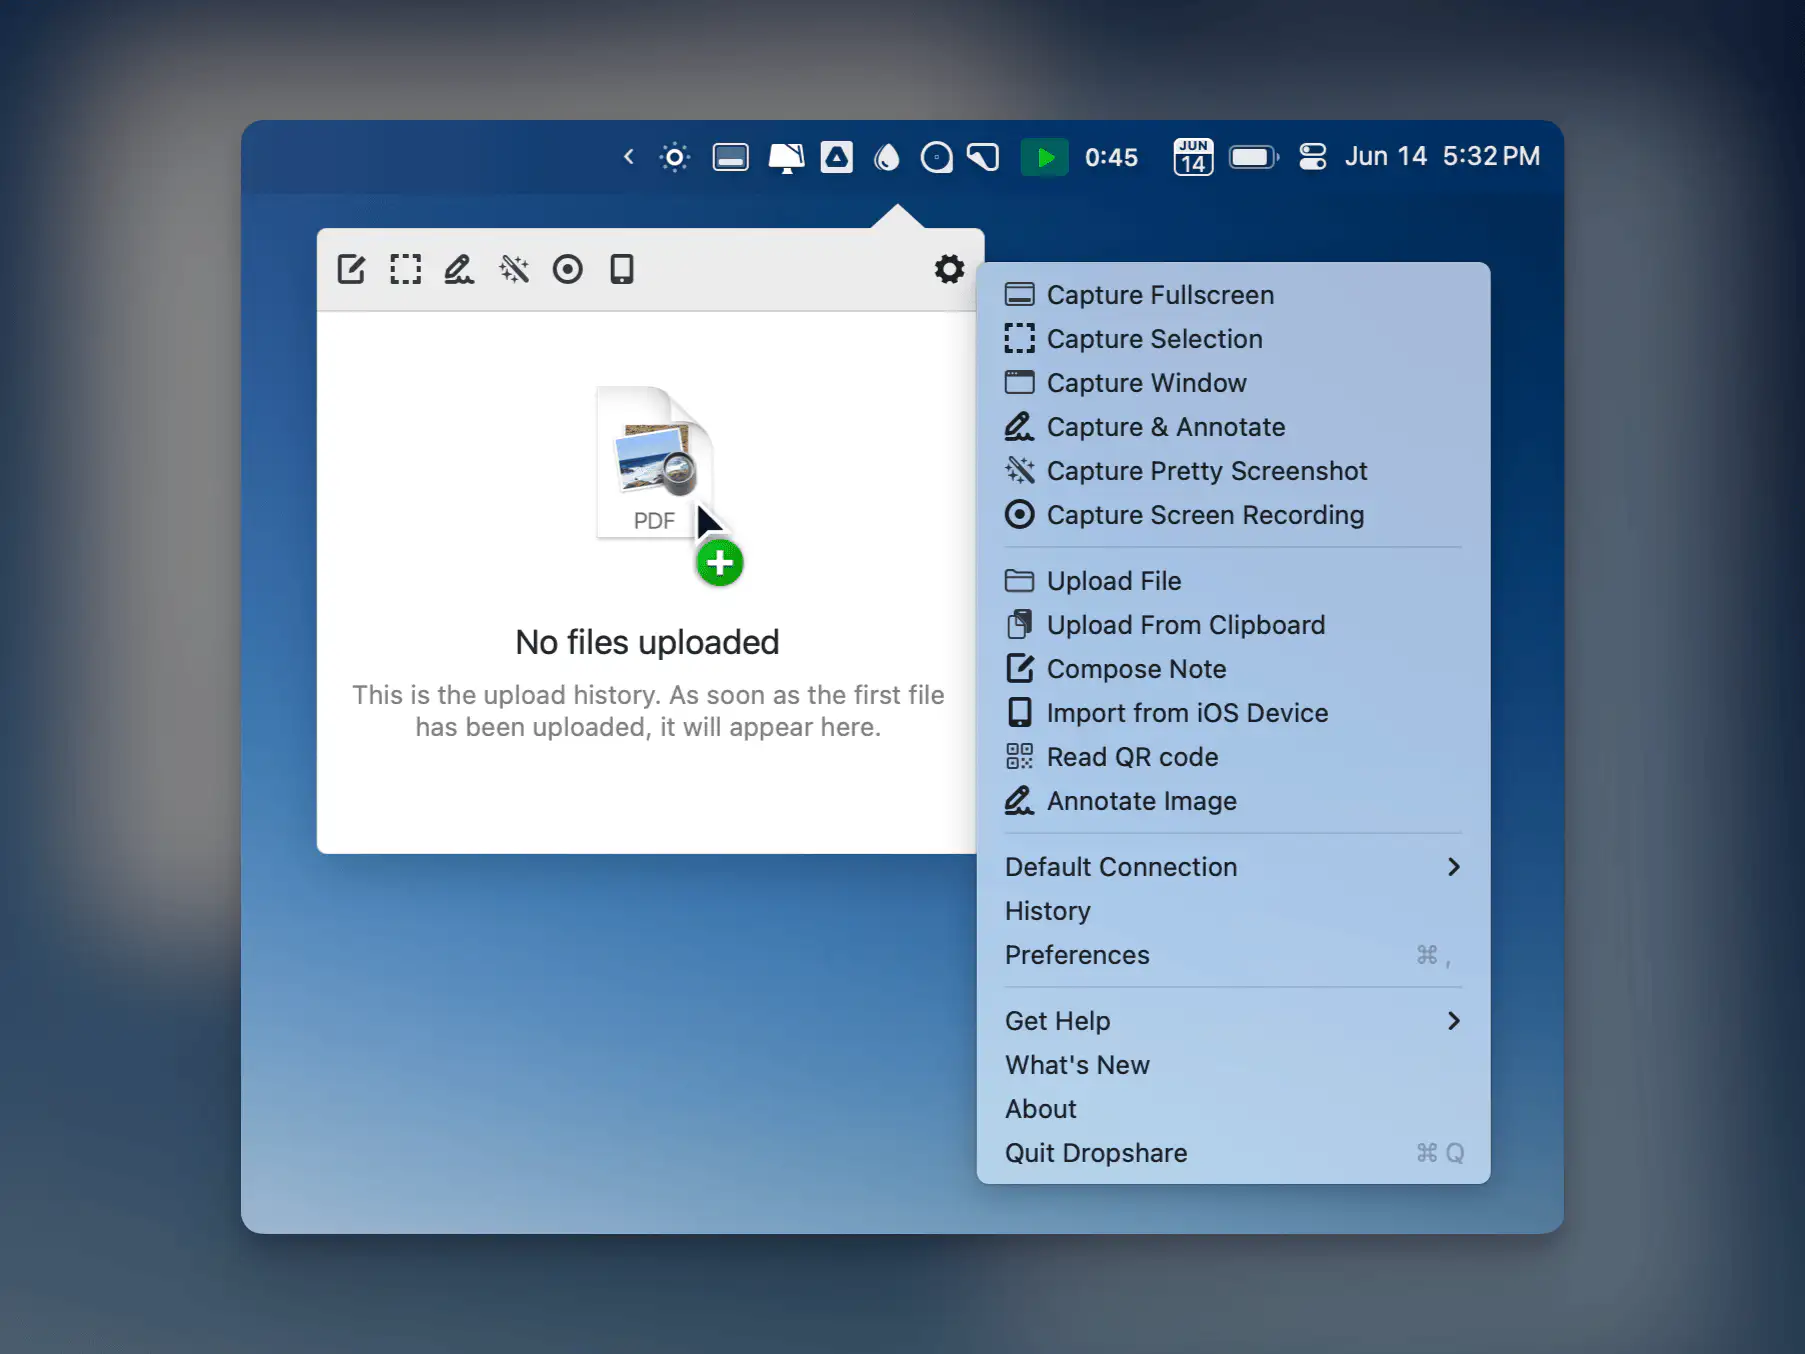Choose Capture Selection from menu
The image size is (1805, 1354).
[1233, 339]
